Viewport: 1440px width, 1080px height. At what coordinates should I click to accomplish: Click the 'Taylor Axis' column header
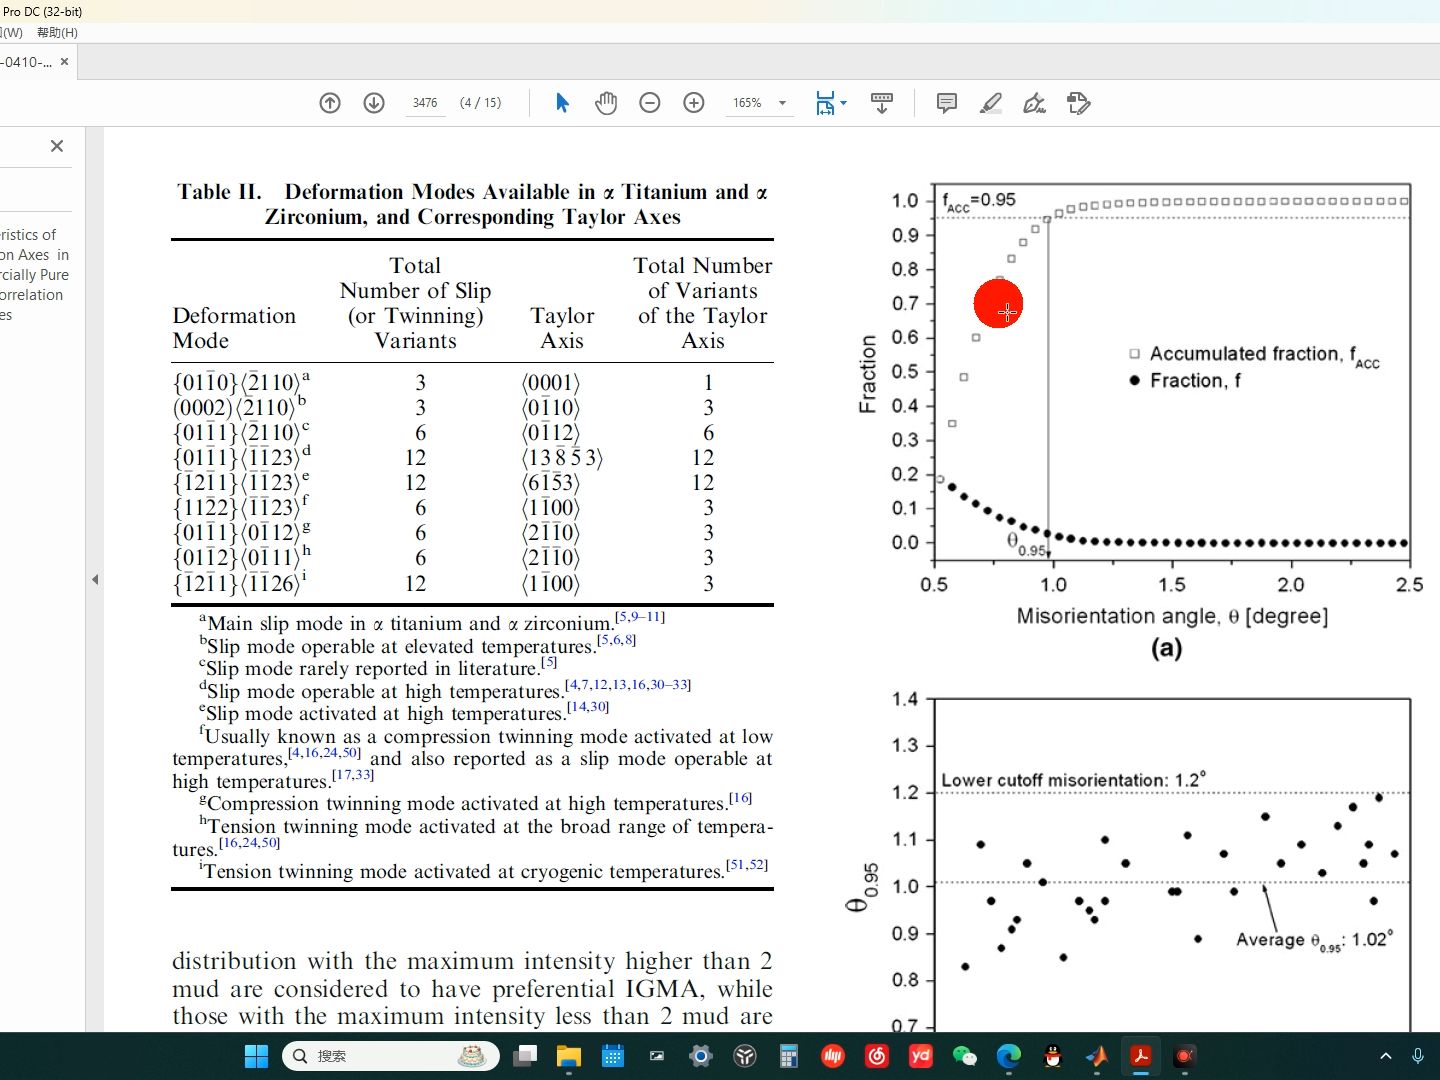(x=562, y=328)
